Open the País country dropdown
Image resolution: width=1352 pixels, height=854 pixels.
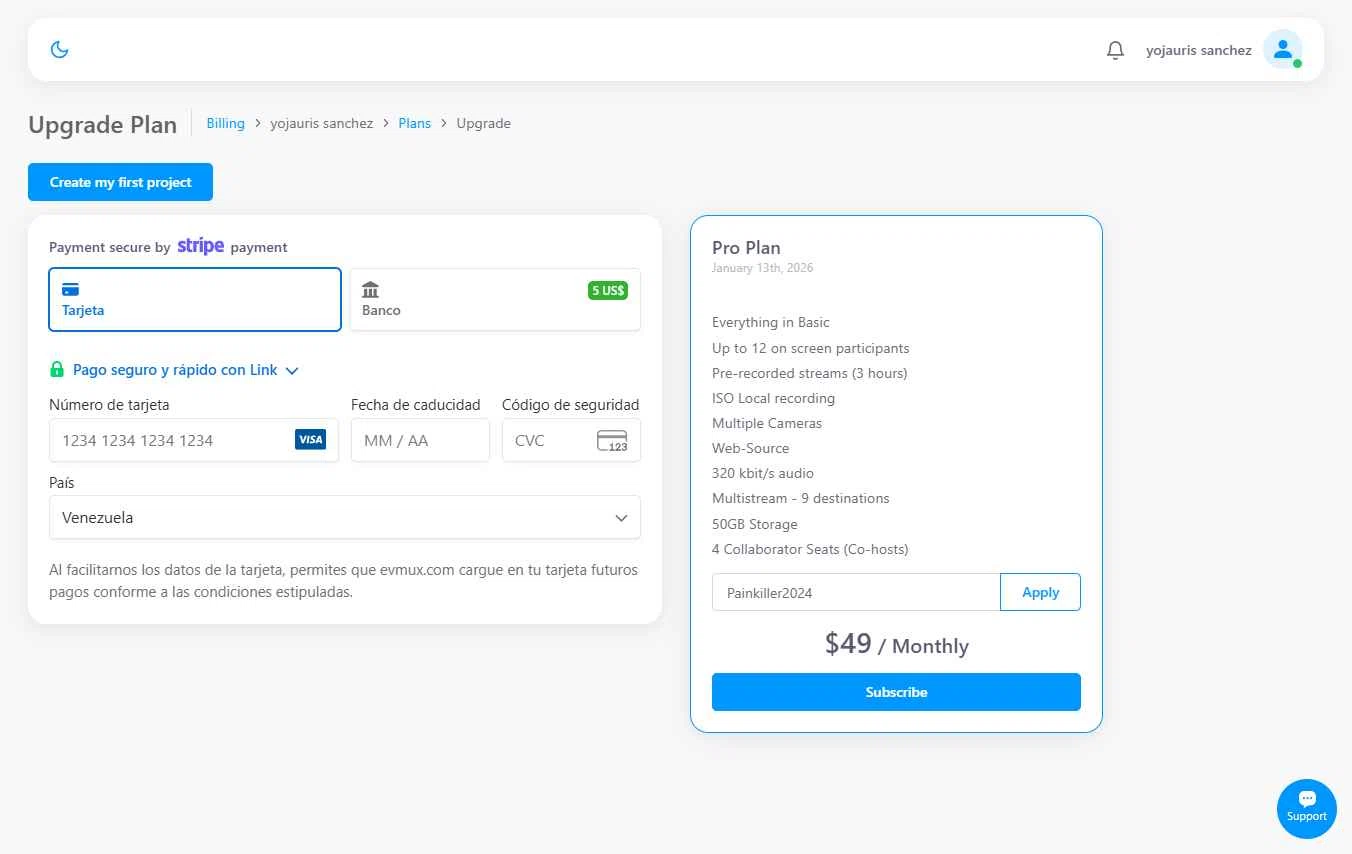click(345, 518)
